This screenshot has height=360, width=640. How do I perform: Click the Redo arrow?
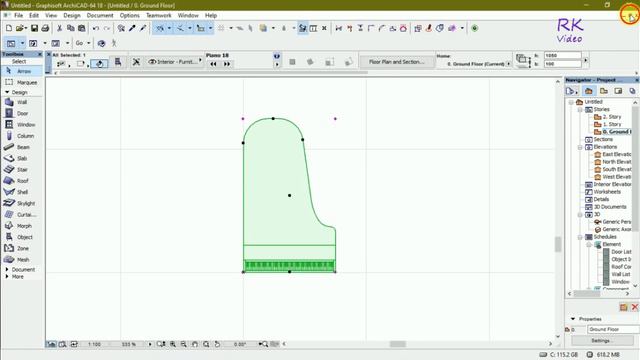107,28
